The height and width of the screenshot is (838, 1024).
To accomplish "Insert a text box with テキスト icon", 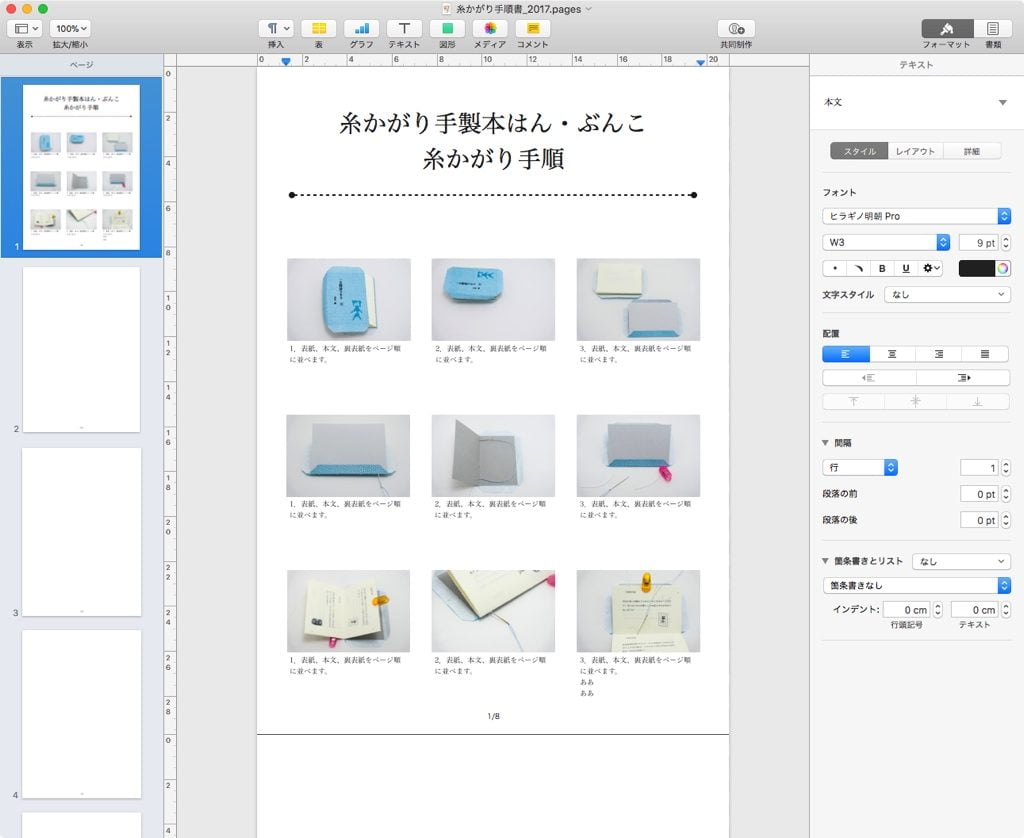I will [404, 29].
